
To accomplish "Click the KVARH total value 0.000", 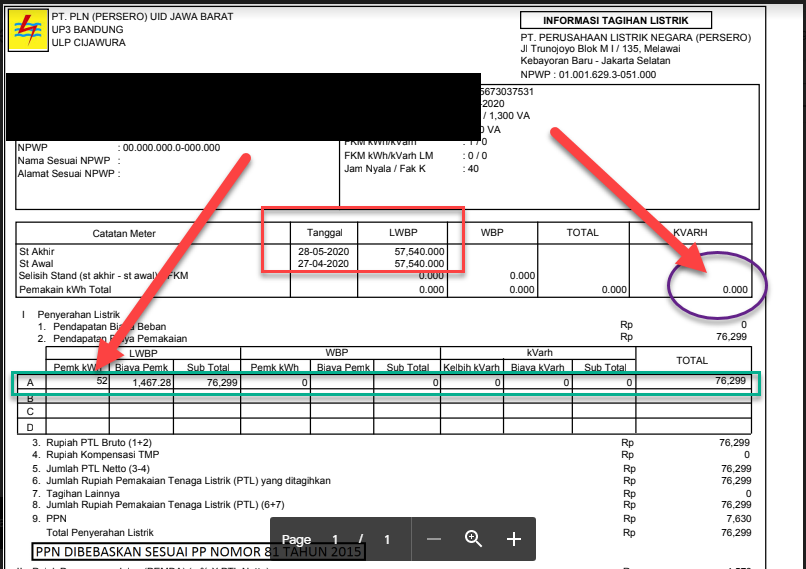I will click(735, 289).
